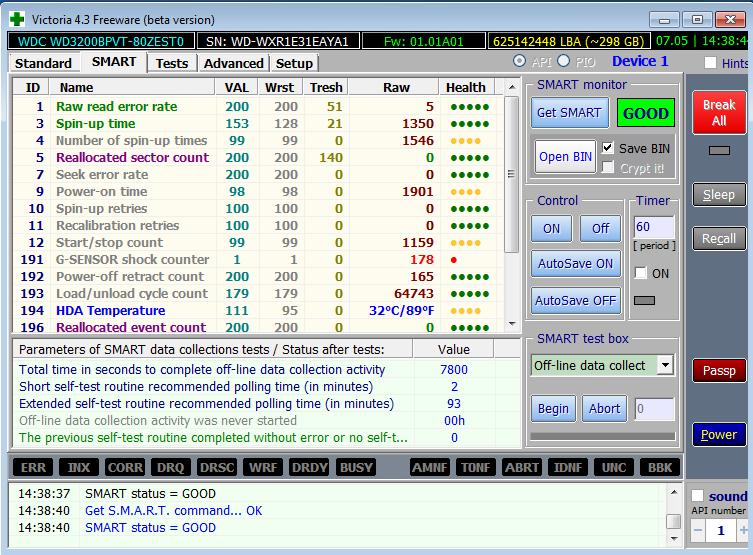Click the Name column header
Viewport: 753px width, 555px height.
tap(133, 87)
